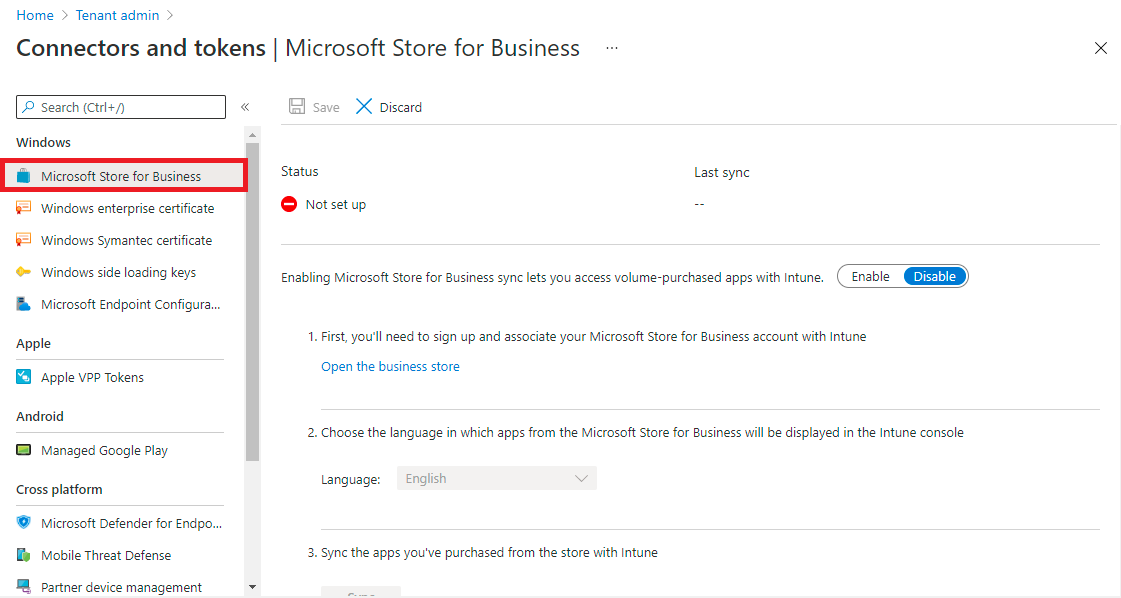Click the Microsoft Endpoint Configuration icon
This screenshot has width=1121, height=598.
24,304
